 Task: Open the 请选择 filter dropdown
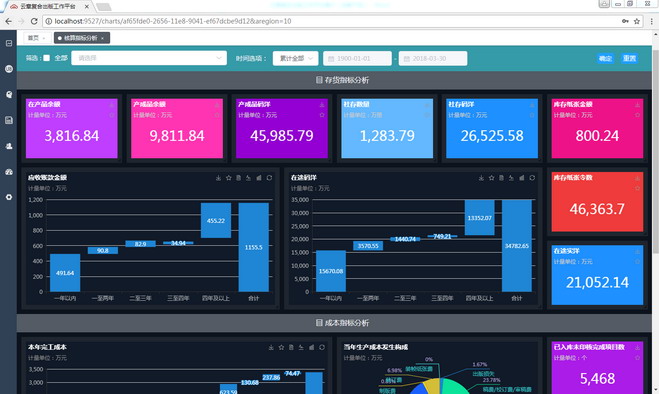pyautogui.click(x=149, y=58)
